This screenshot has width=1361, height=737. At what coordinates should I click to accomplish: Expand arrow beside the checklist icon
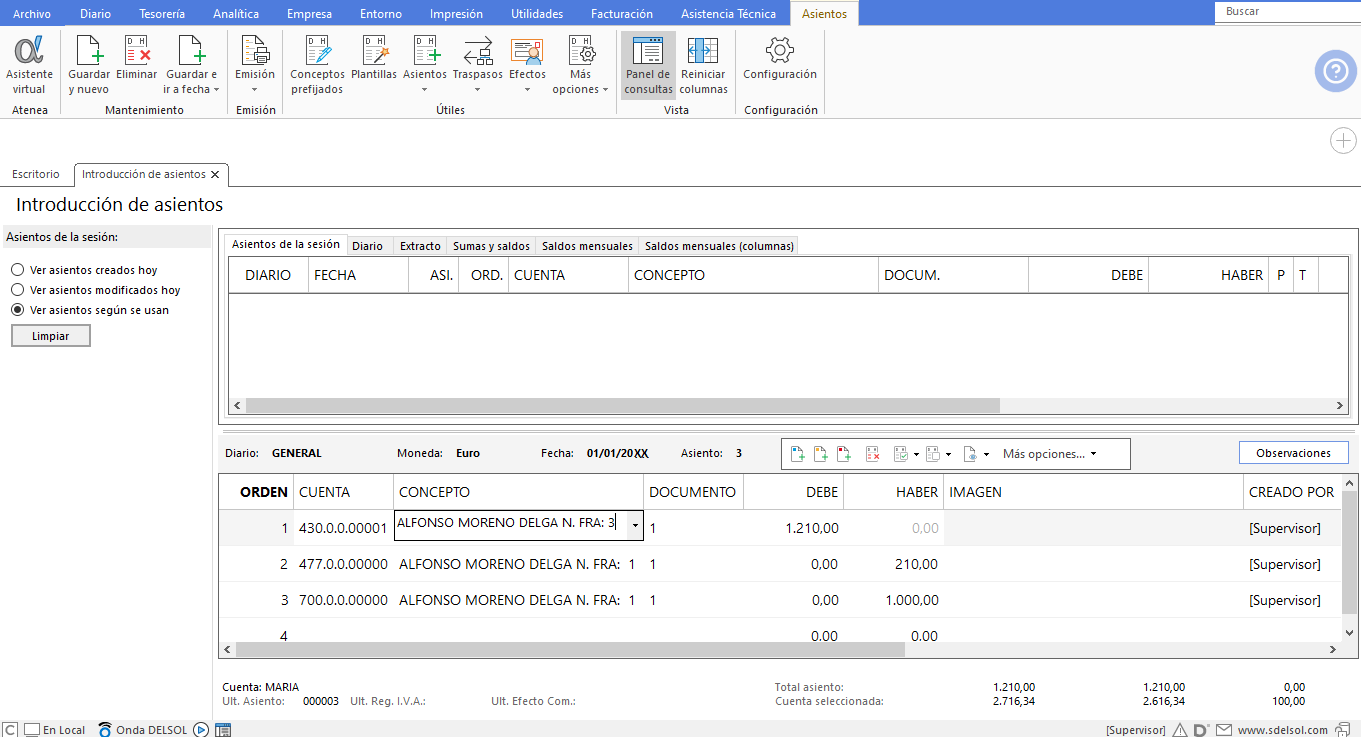pos(917,454)
